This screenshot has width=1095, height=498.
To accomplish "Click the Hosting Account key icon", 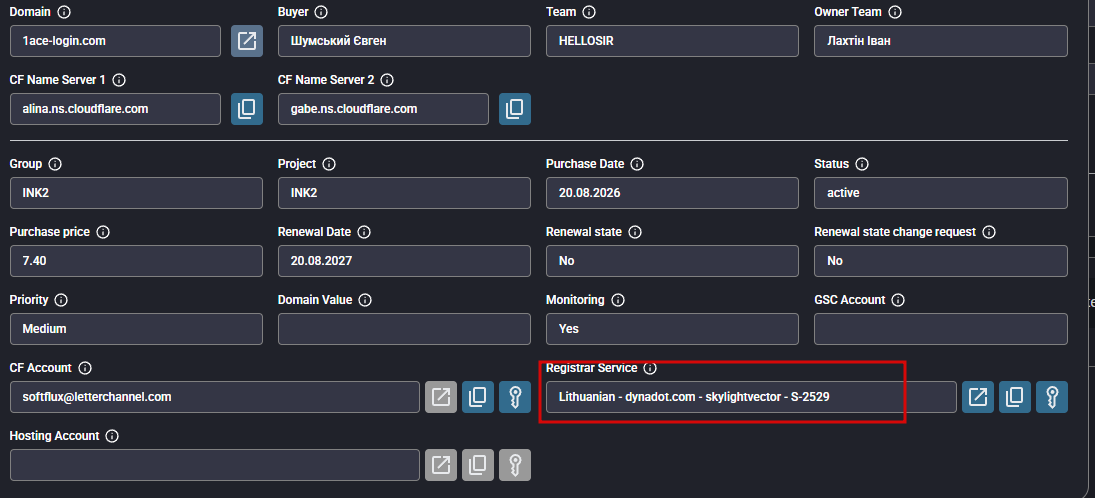I will (515, 464).
